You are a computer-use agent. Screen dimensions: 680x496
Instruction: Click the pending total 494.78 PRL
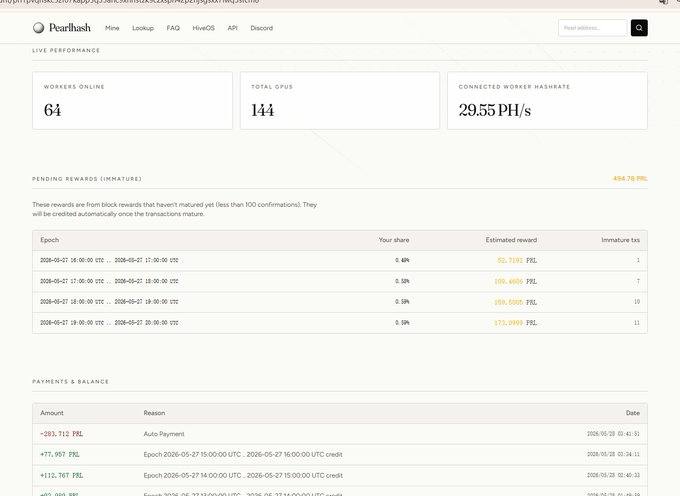630,179
